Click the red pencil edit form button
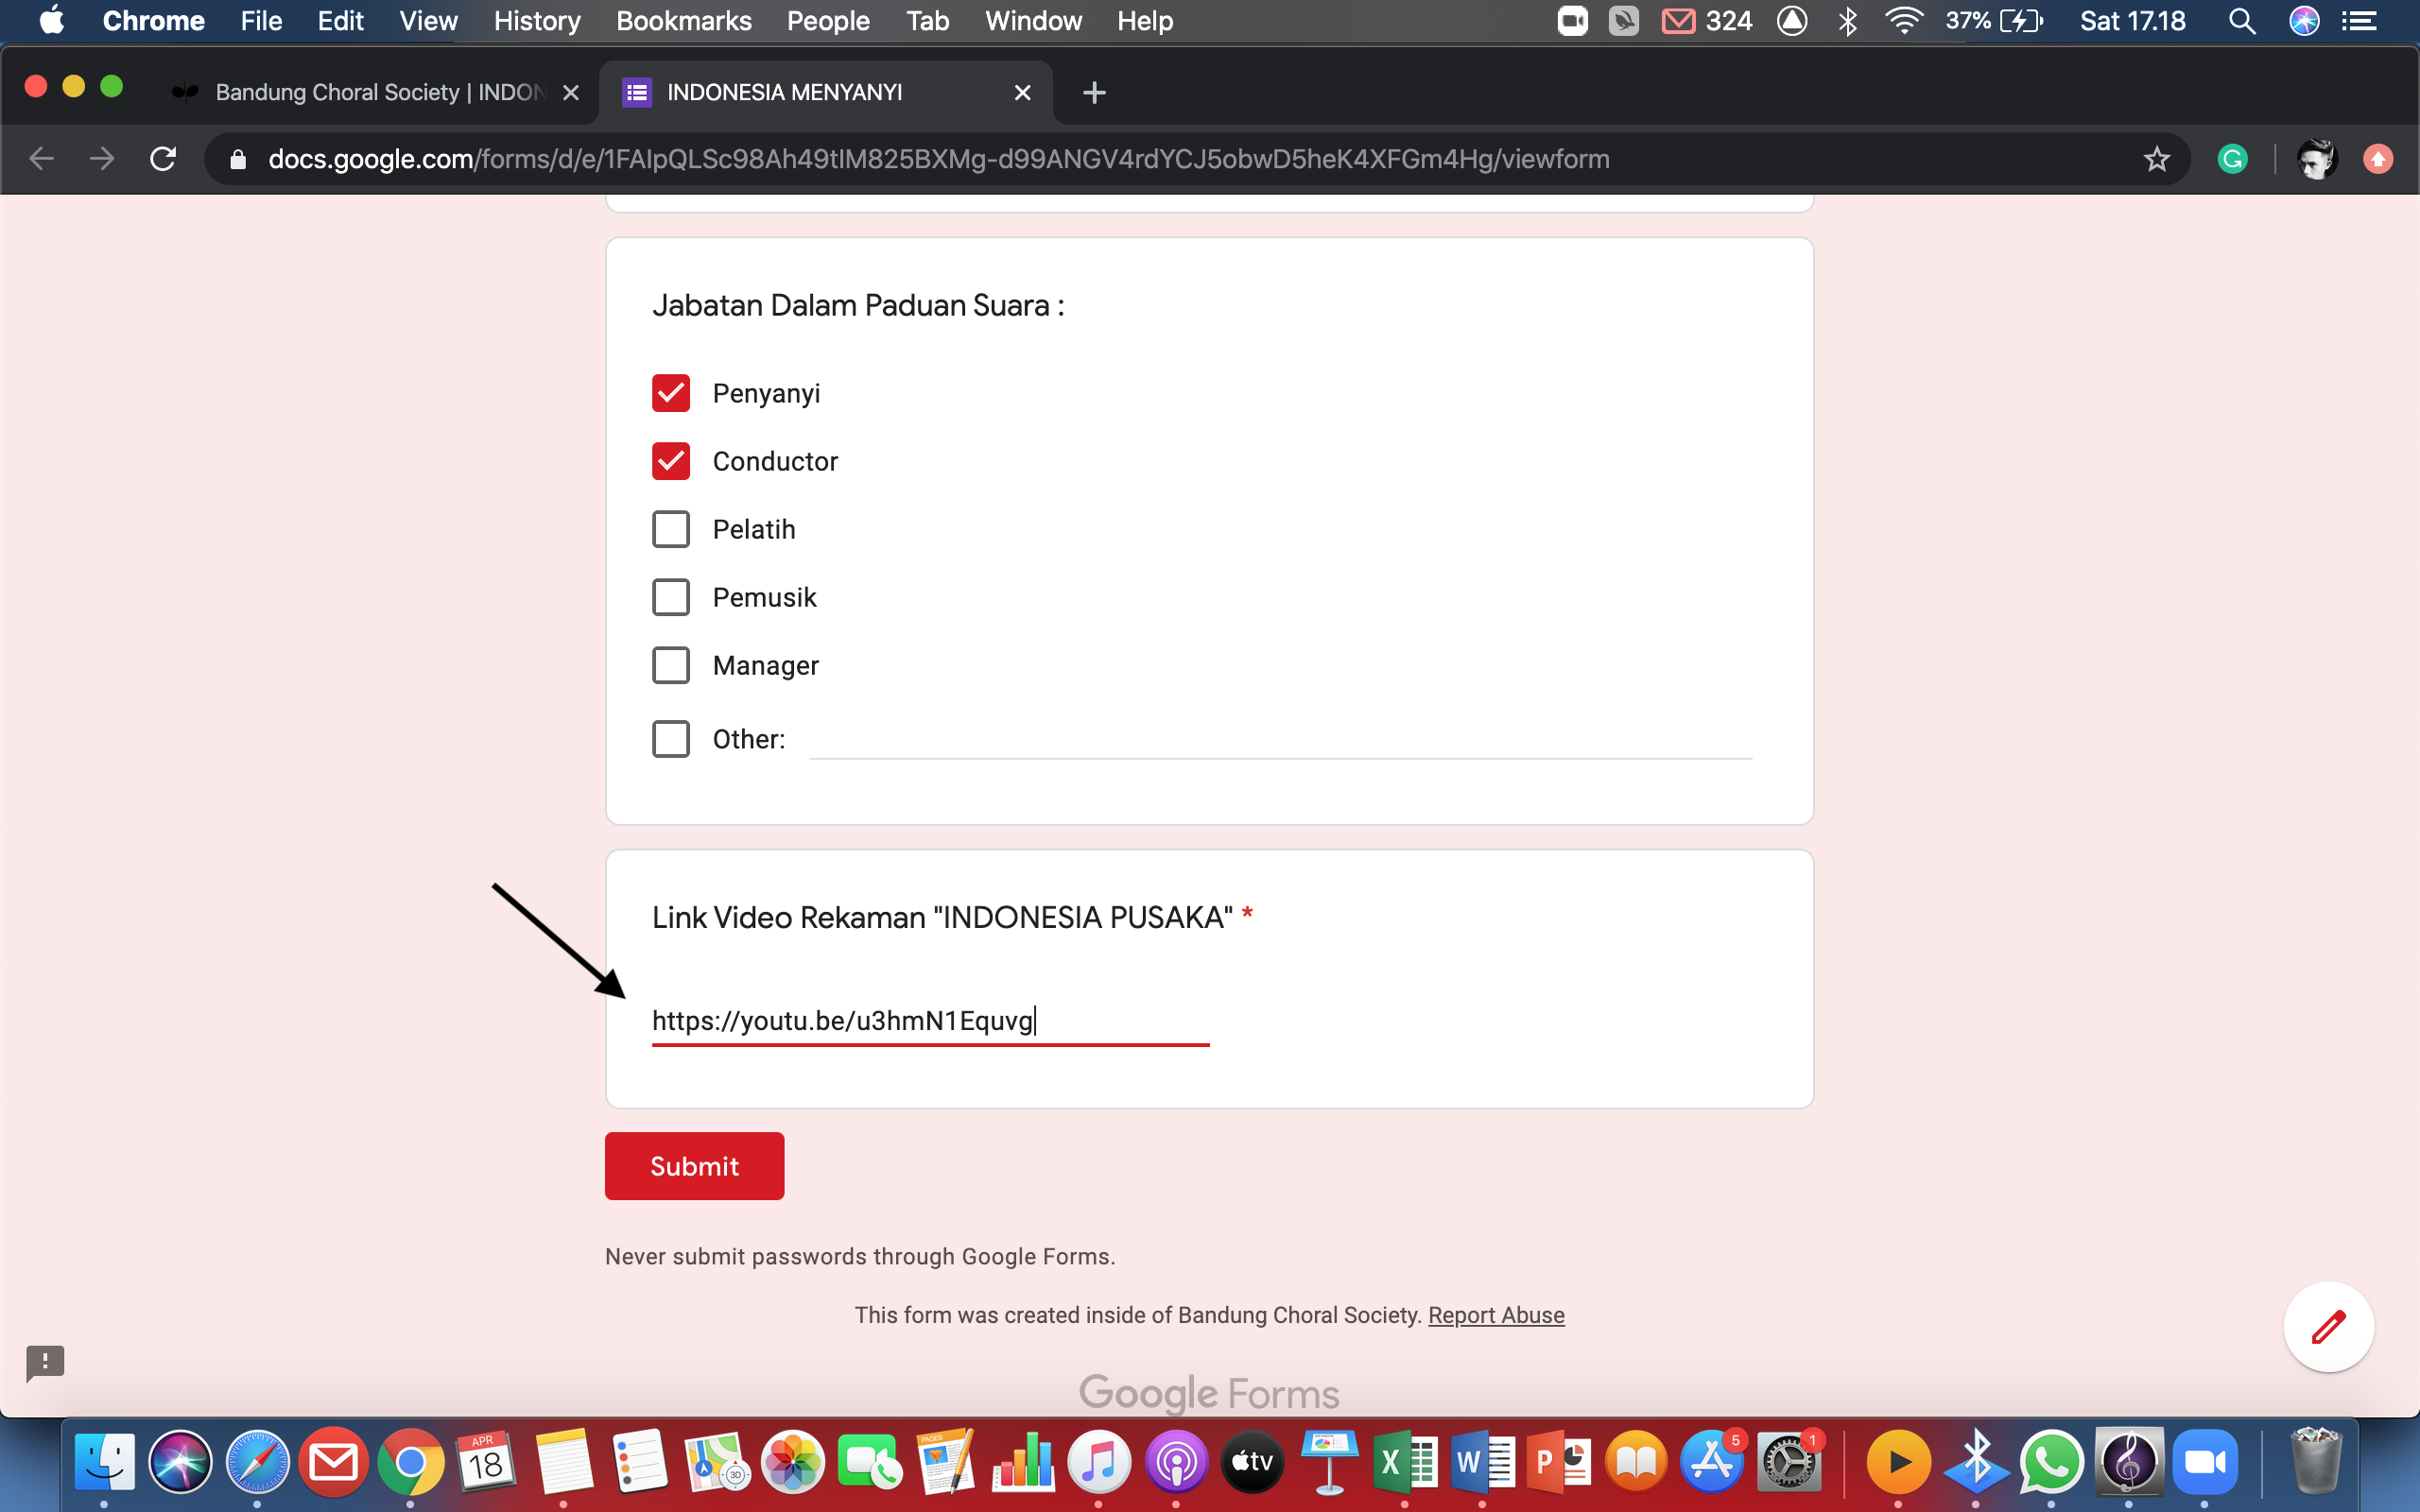 click(x=2328, y=1327)
